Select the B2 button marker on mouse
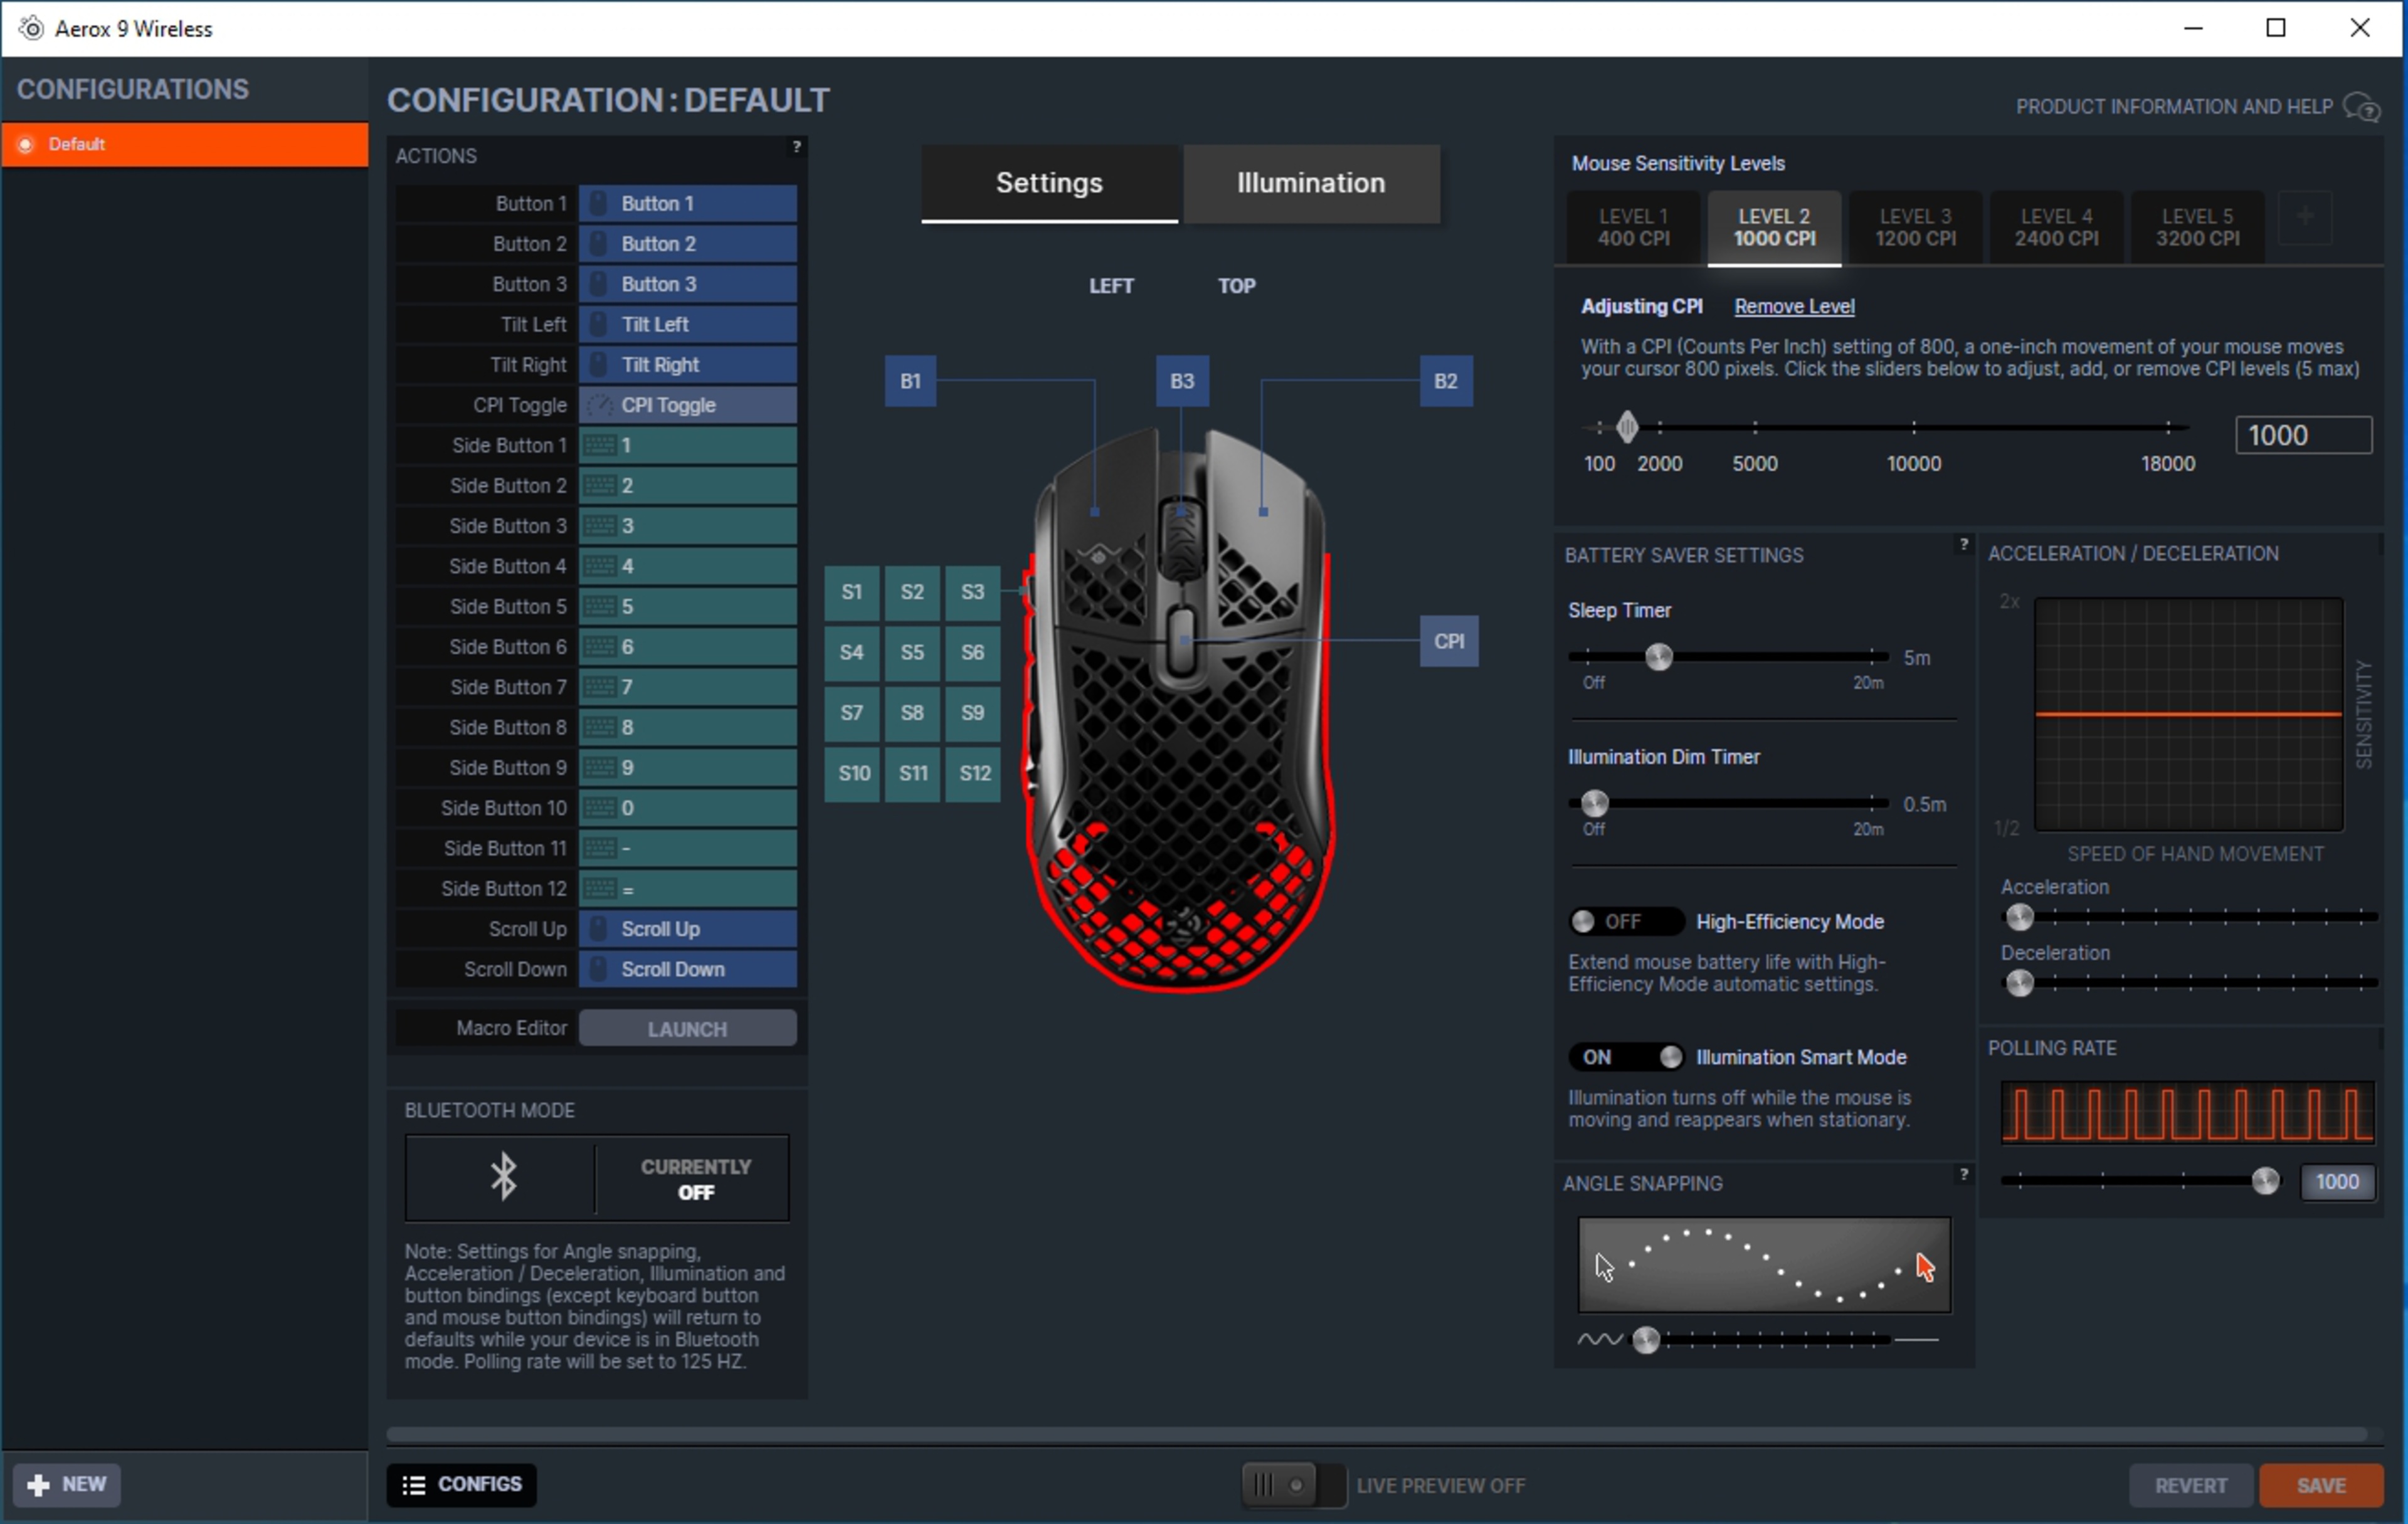Image resolution: width=2408 pixels, height=1524 pixels. (x=1445, y=381)
